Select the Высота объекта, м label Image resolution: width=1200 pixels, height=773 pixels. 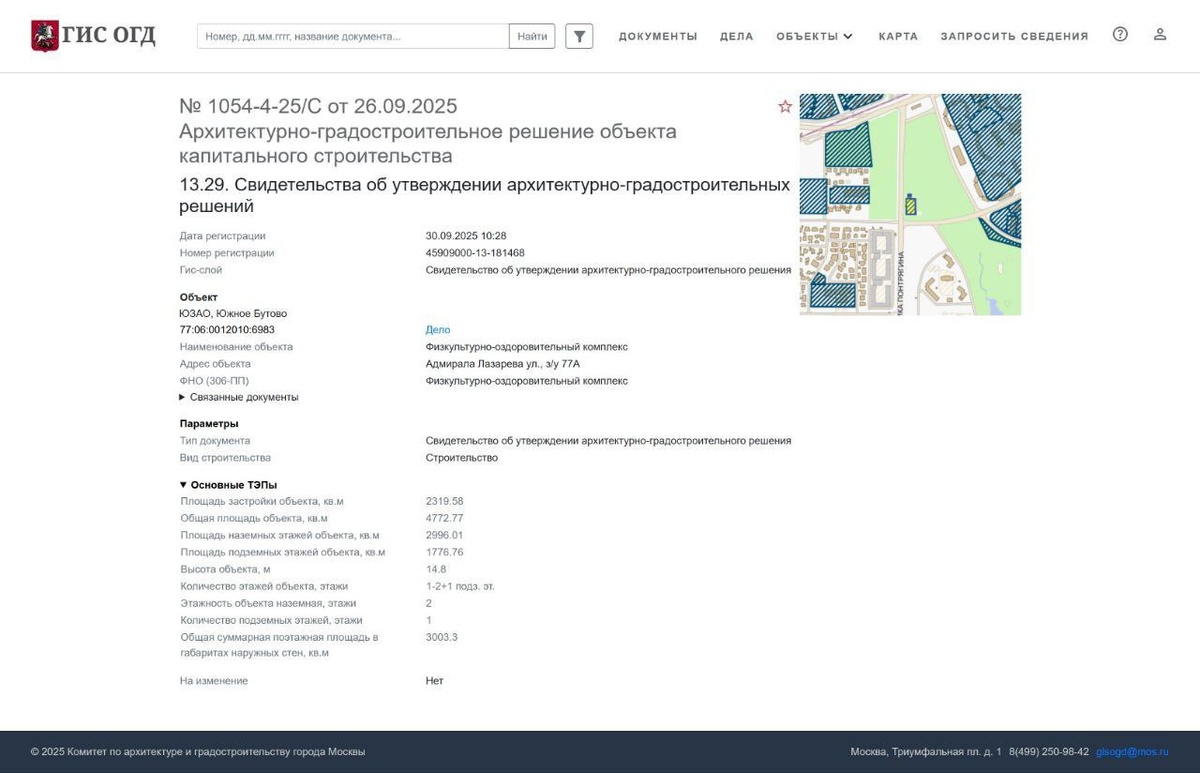click(225, 569)
